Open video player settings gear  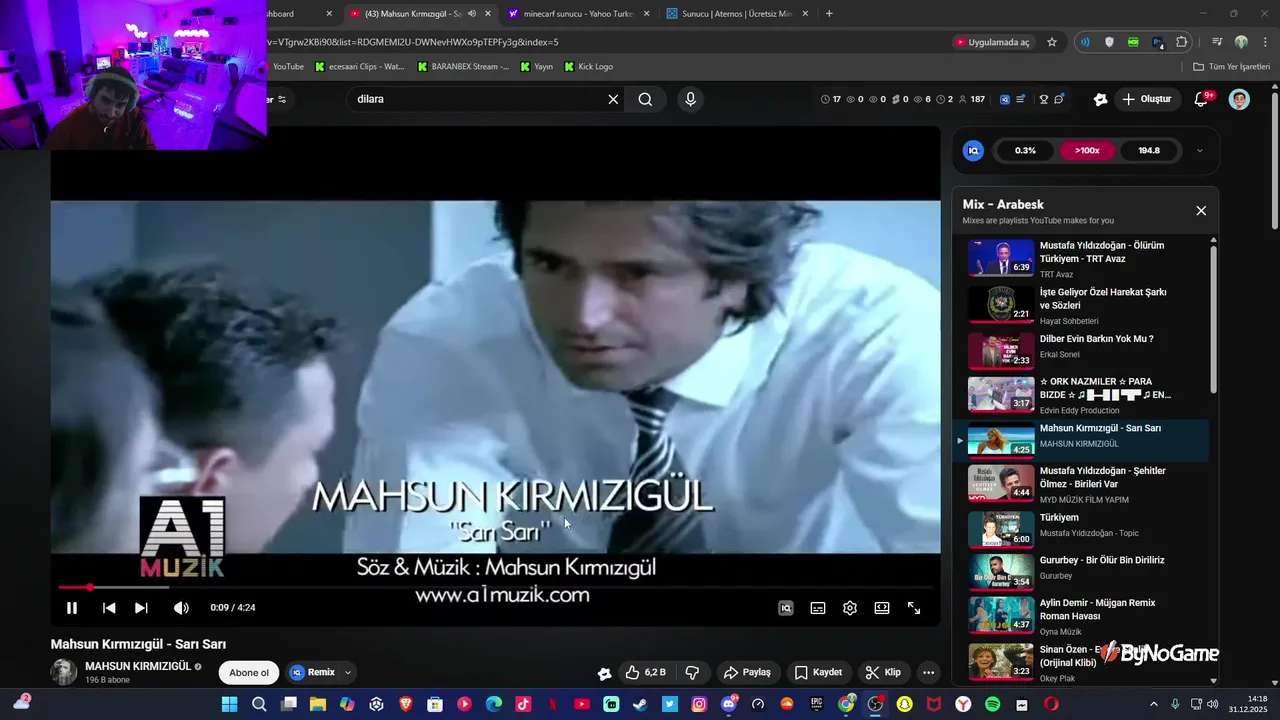click(x=850, y=608)
